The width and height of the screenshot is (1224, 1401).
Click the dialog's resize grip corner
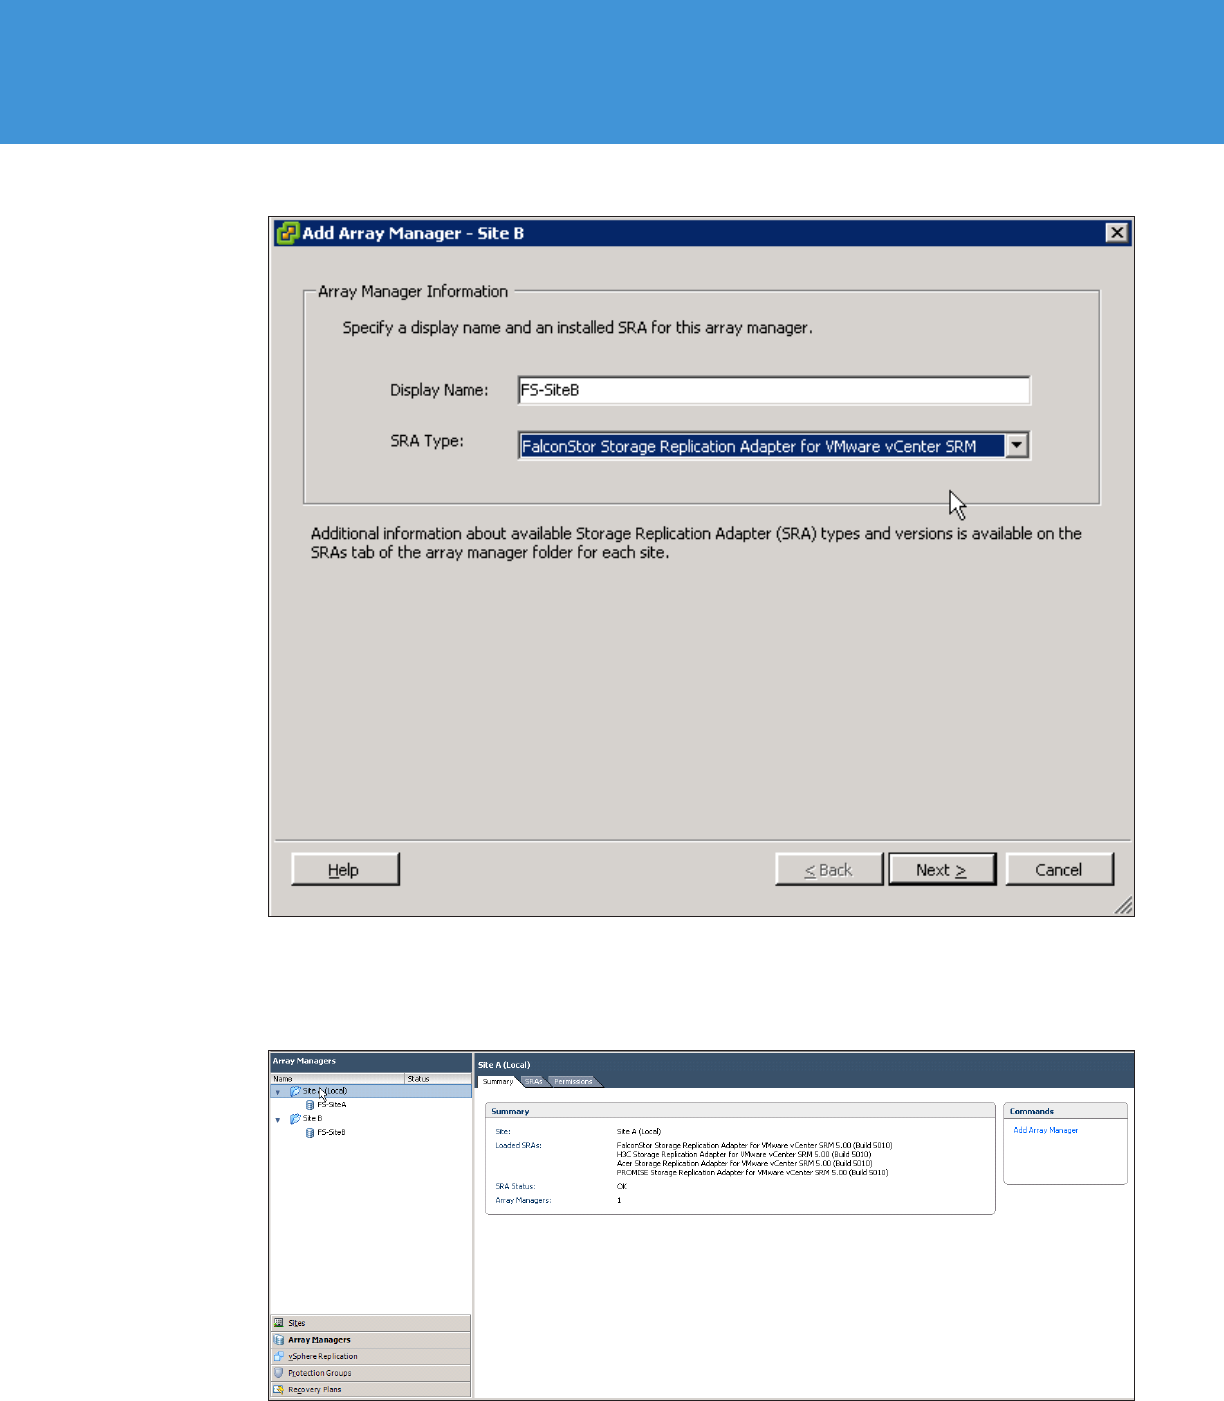click(1124, 905)
